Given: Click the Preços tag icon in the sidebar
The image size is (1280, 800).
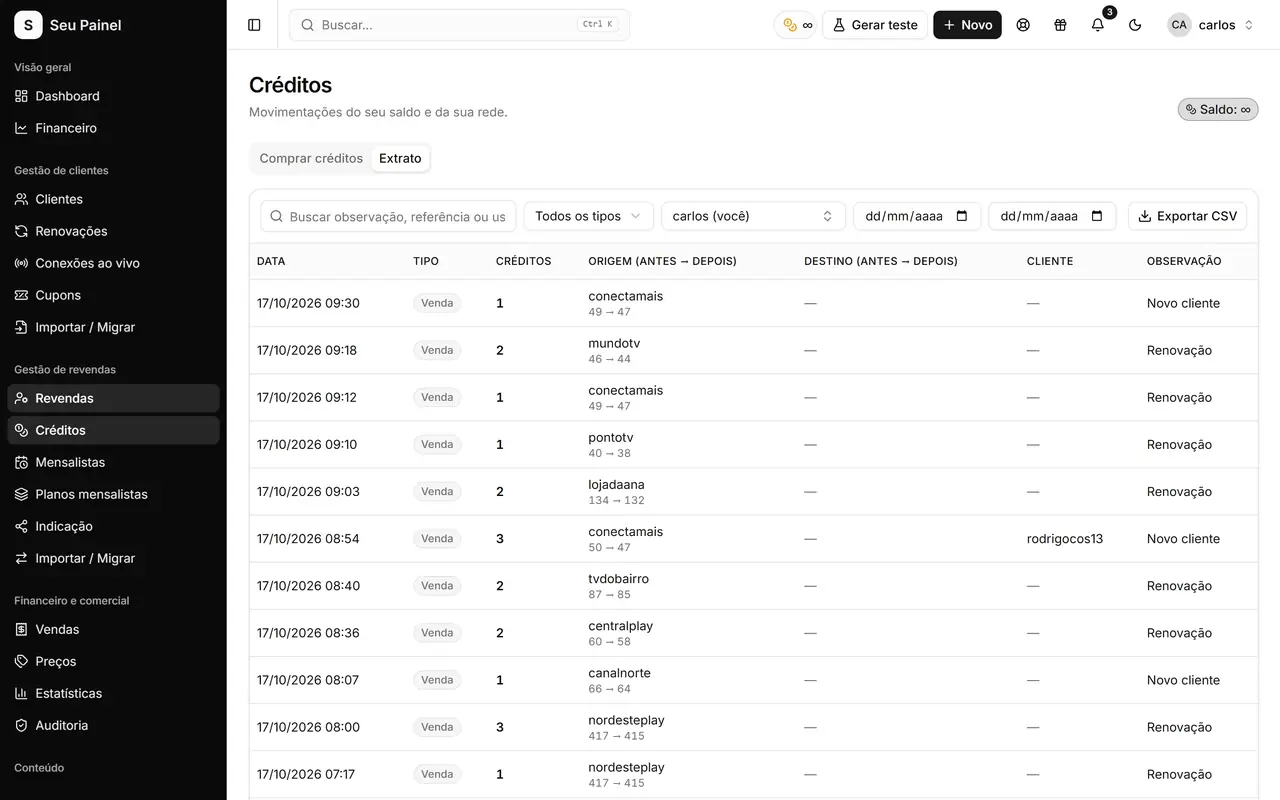Looking at the screenshot, I should coord(21,661).
